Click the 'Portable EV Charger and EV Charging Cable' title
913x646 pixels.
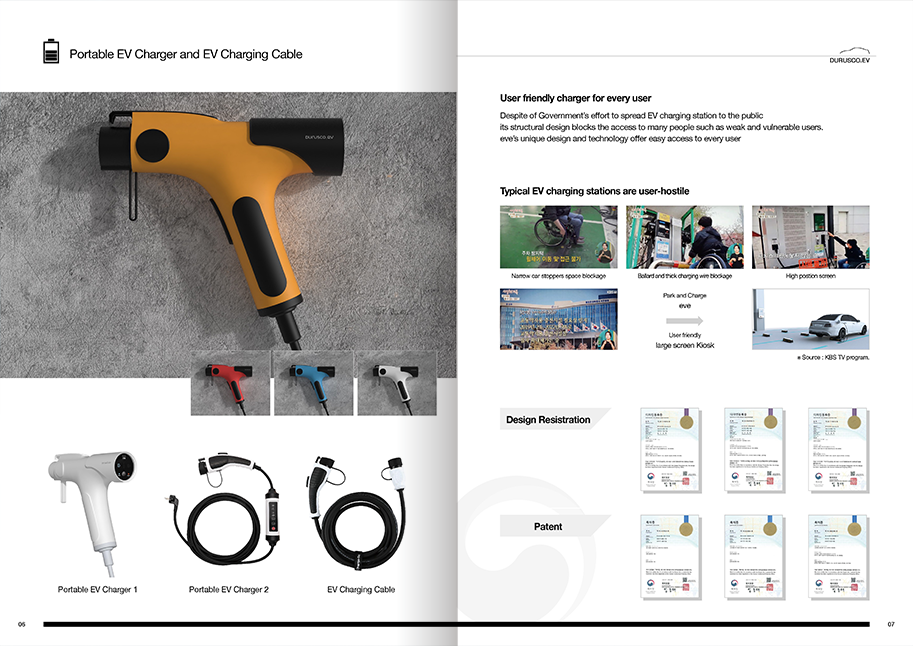point(185,54)
